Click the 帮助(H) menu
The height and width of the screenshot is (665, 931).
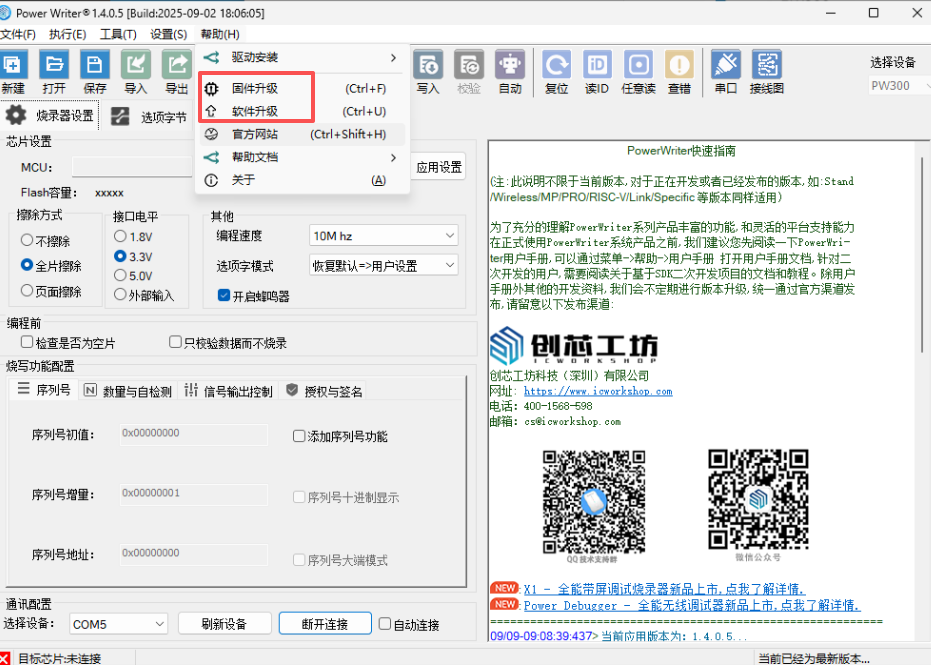click(220, 34)
